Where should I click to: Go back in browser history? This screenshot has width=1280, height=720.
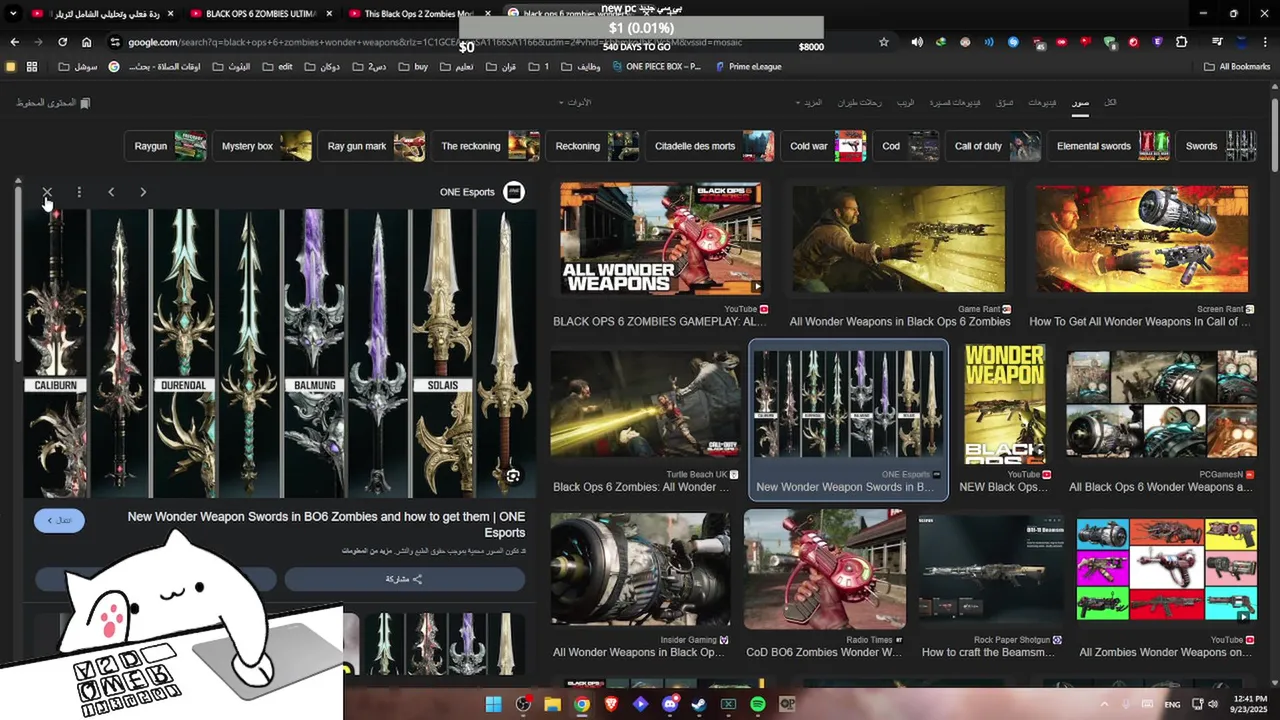(14, 42)
